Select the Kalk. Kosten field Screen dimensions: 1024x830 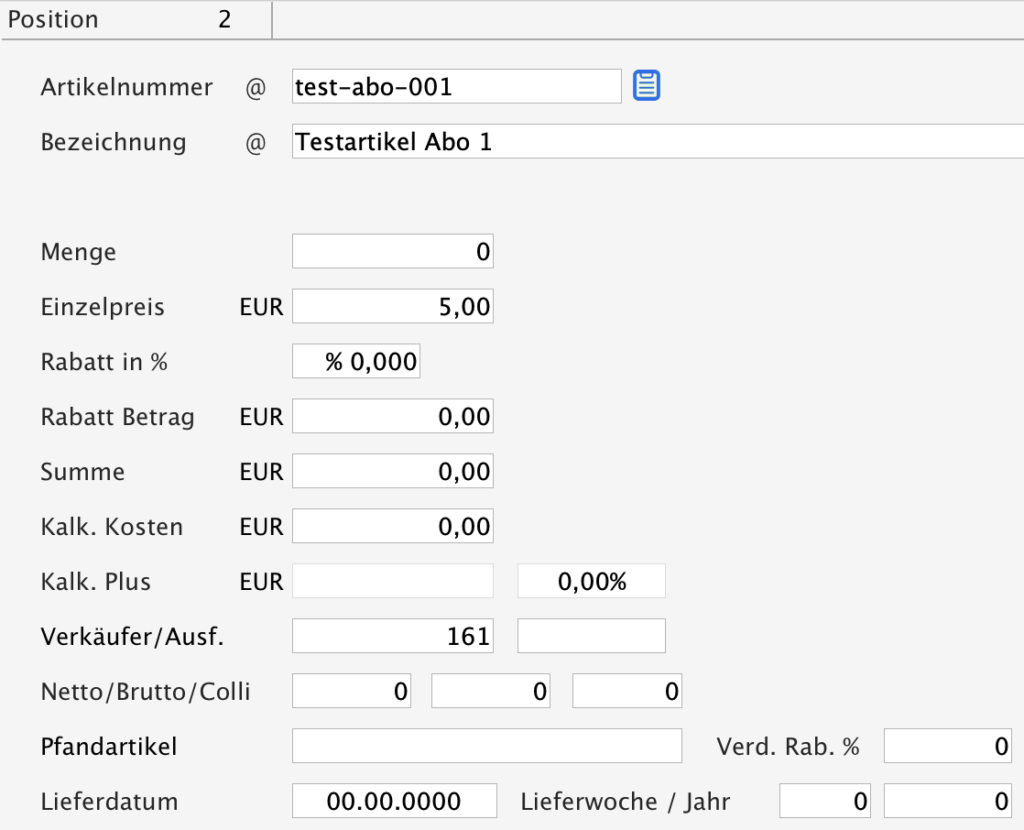(392, 527)
